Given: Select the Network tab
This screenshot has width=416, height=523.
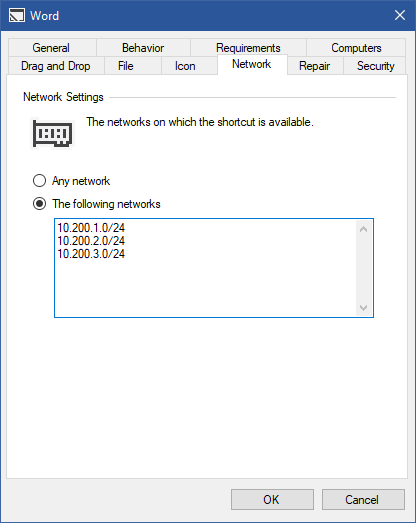Looking at the screenshot, I should (252, 64).
